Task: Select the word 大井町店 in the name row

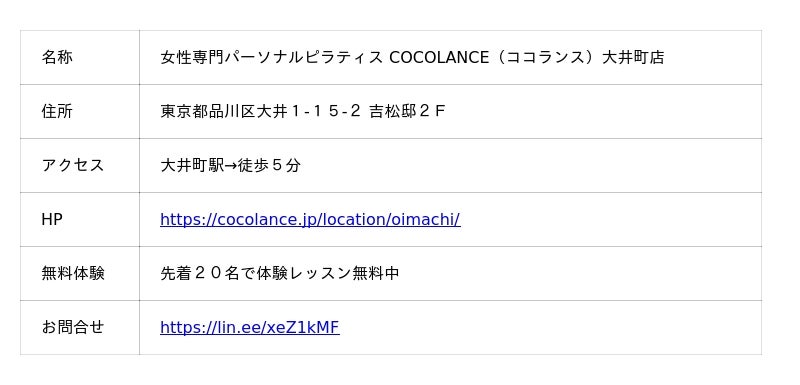Action: 633,58
